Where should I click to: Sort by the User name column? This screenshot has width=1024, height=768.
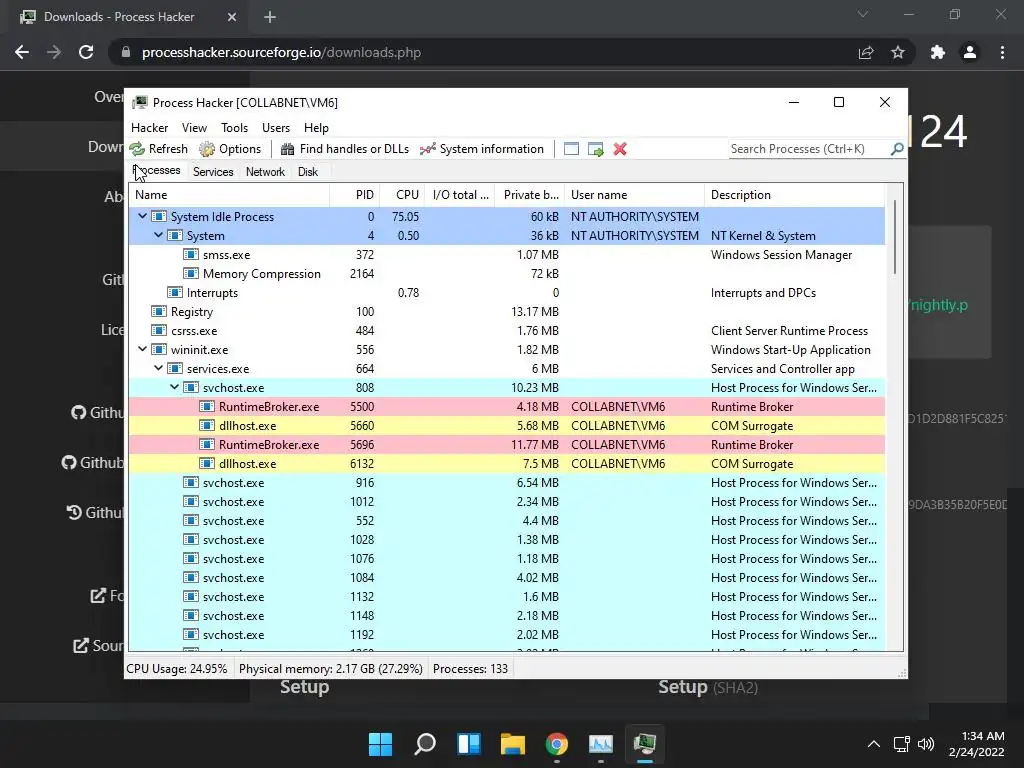[x=635, y=195]
